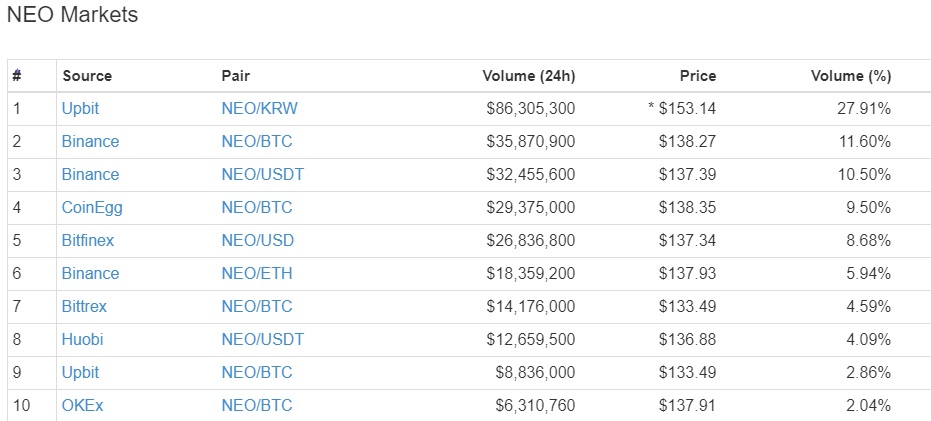Viewport: 931px width, 421px height.
Task: Open the Huobi source link
Action: tap(83, 339)
